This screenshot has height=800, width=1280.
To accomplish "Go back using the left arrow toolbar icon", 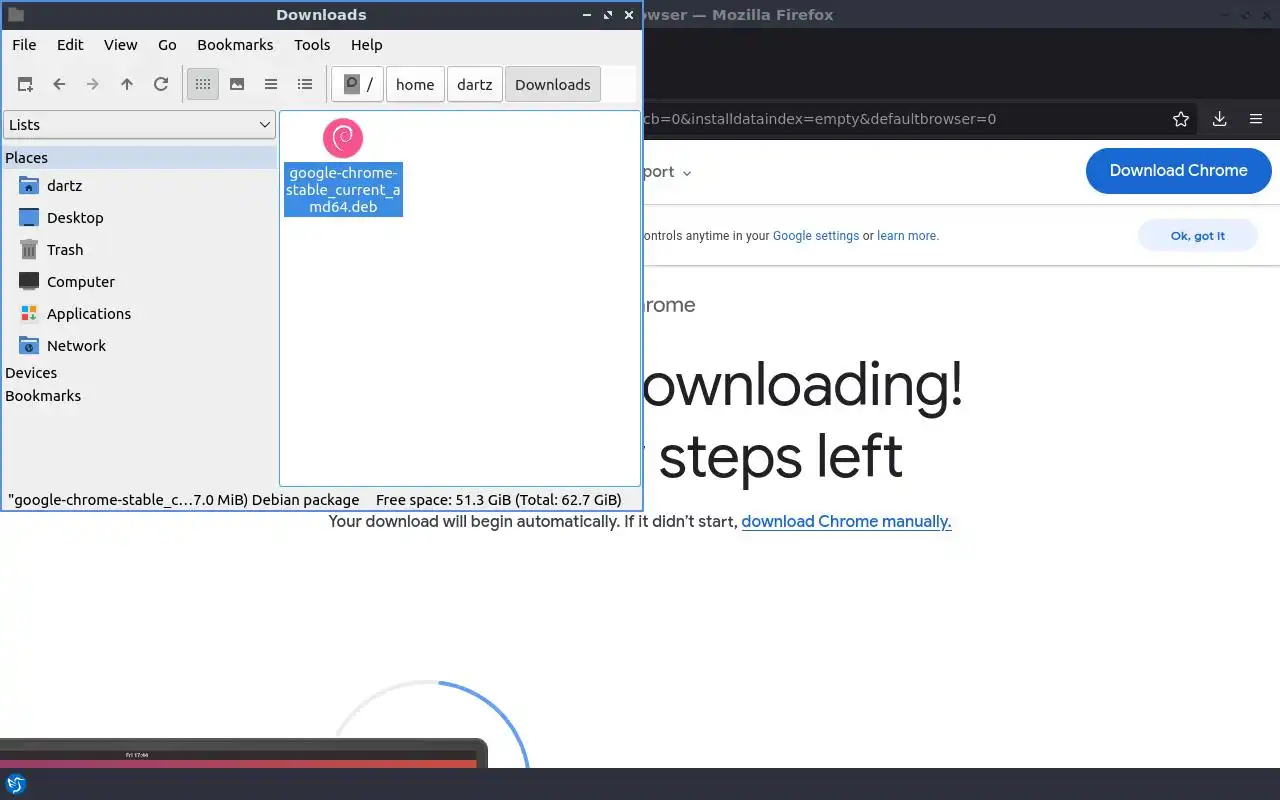I will [59, 85].
